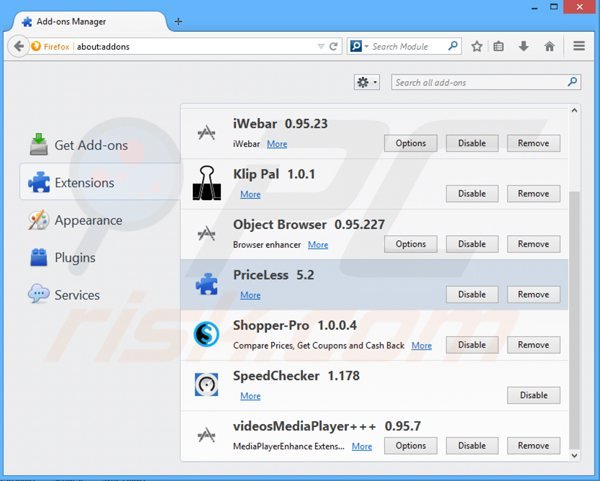This screenshot has height=481, width=600.
Task: Click the Shopper-Pro logo icon
Action: (206, 334)
